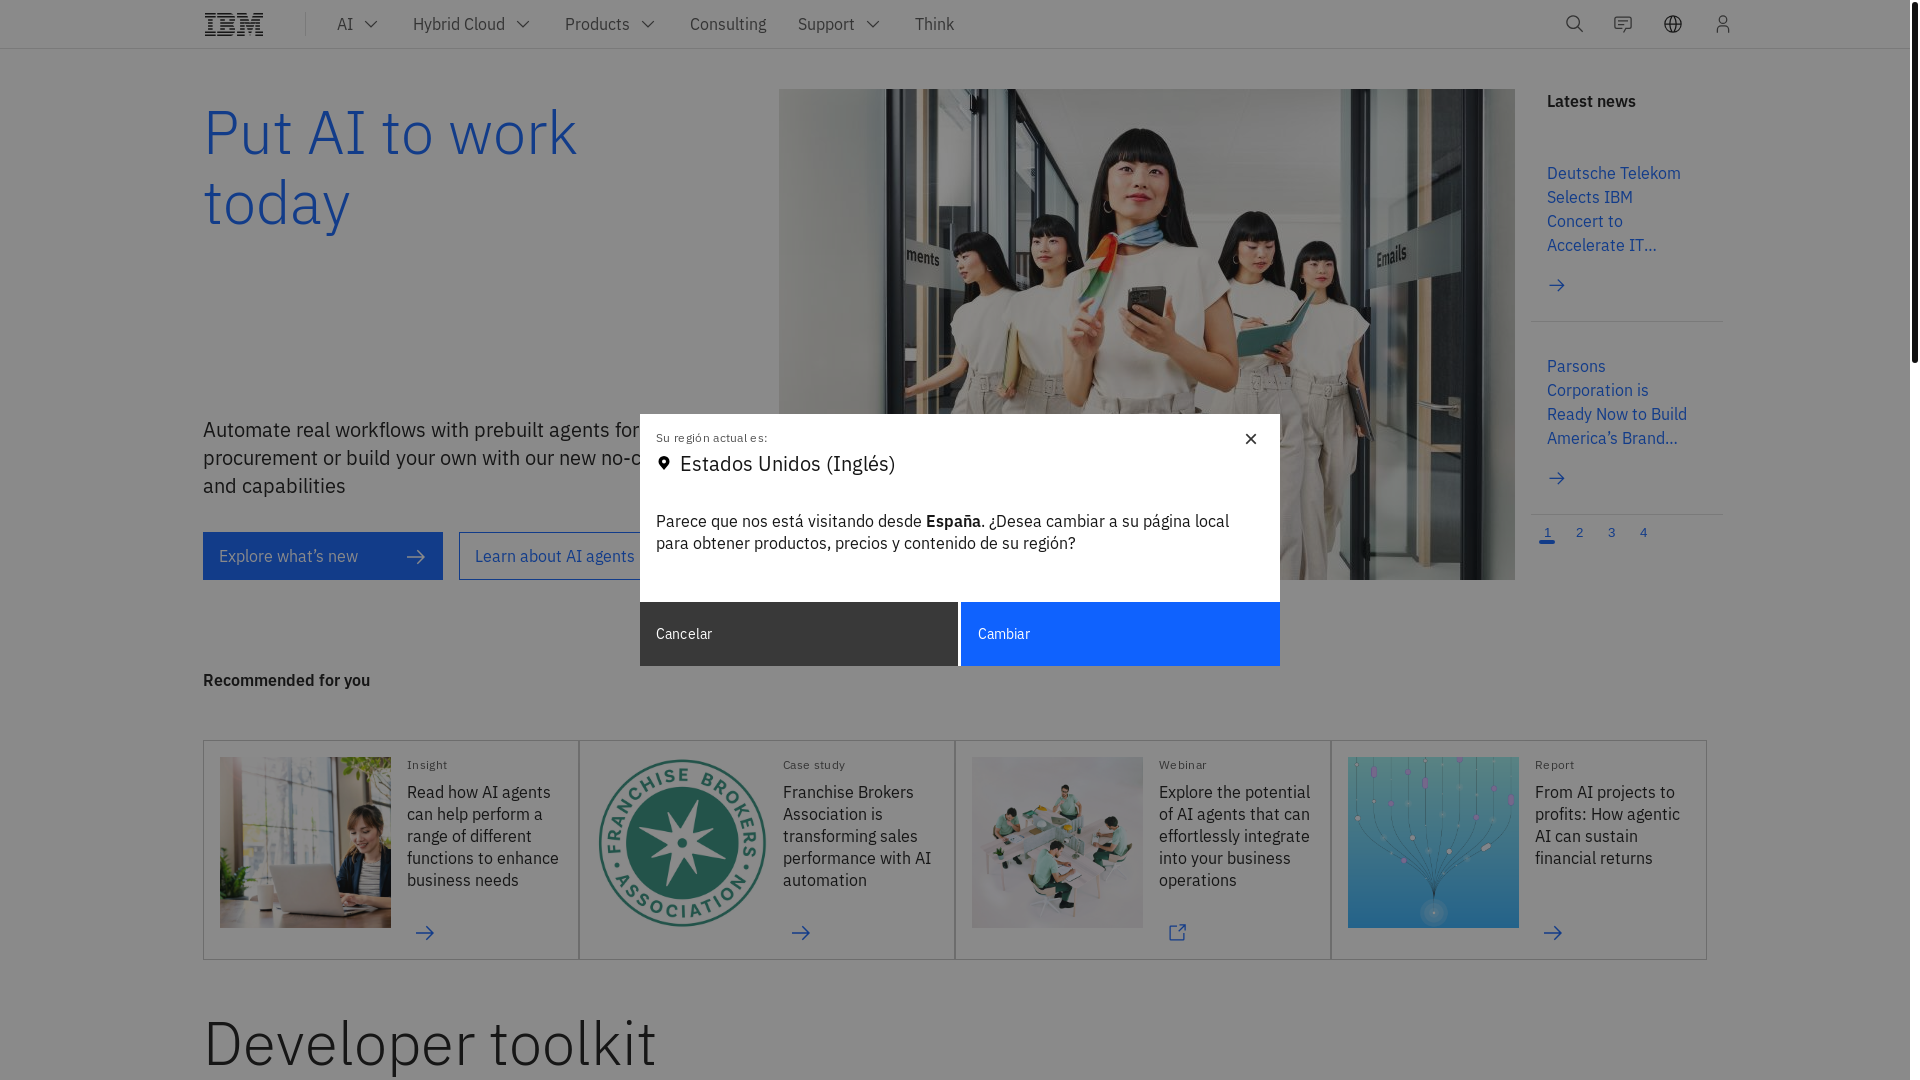Open the user profile icon

coord(1723,24)
